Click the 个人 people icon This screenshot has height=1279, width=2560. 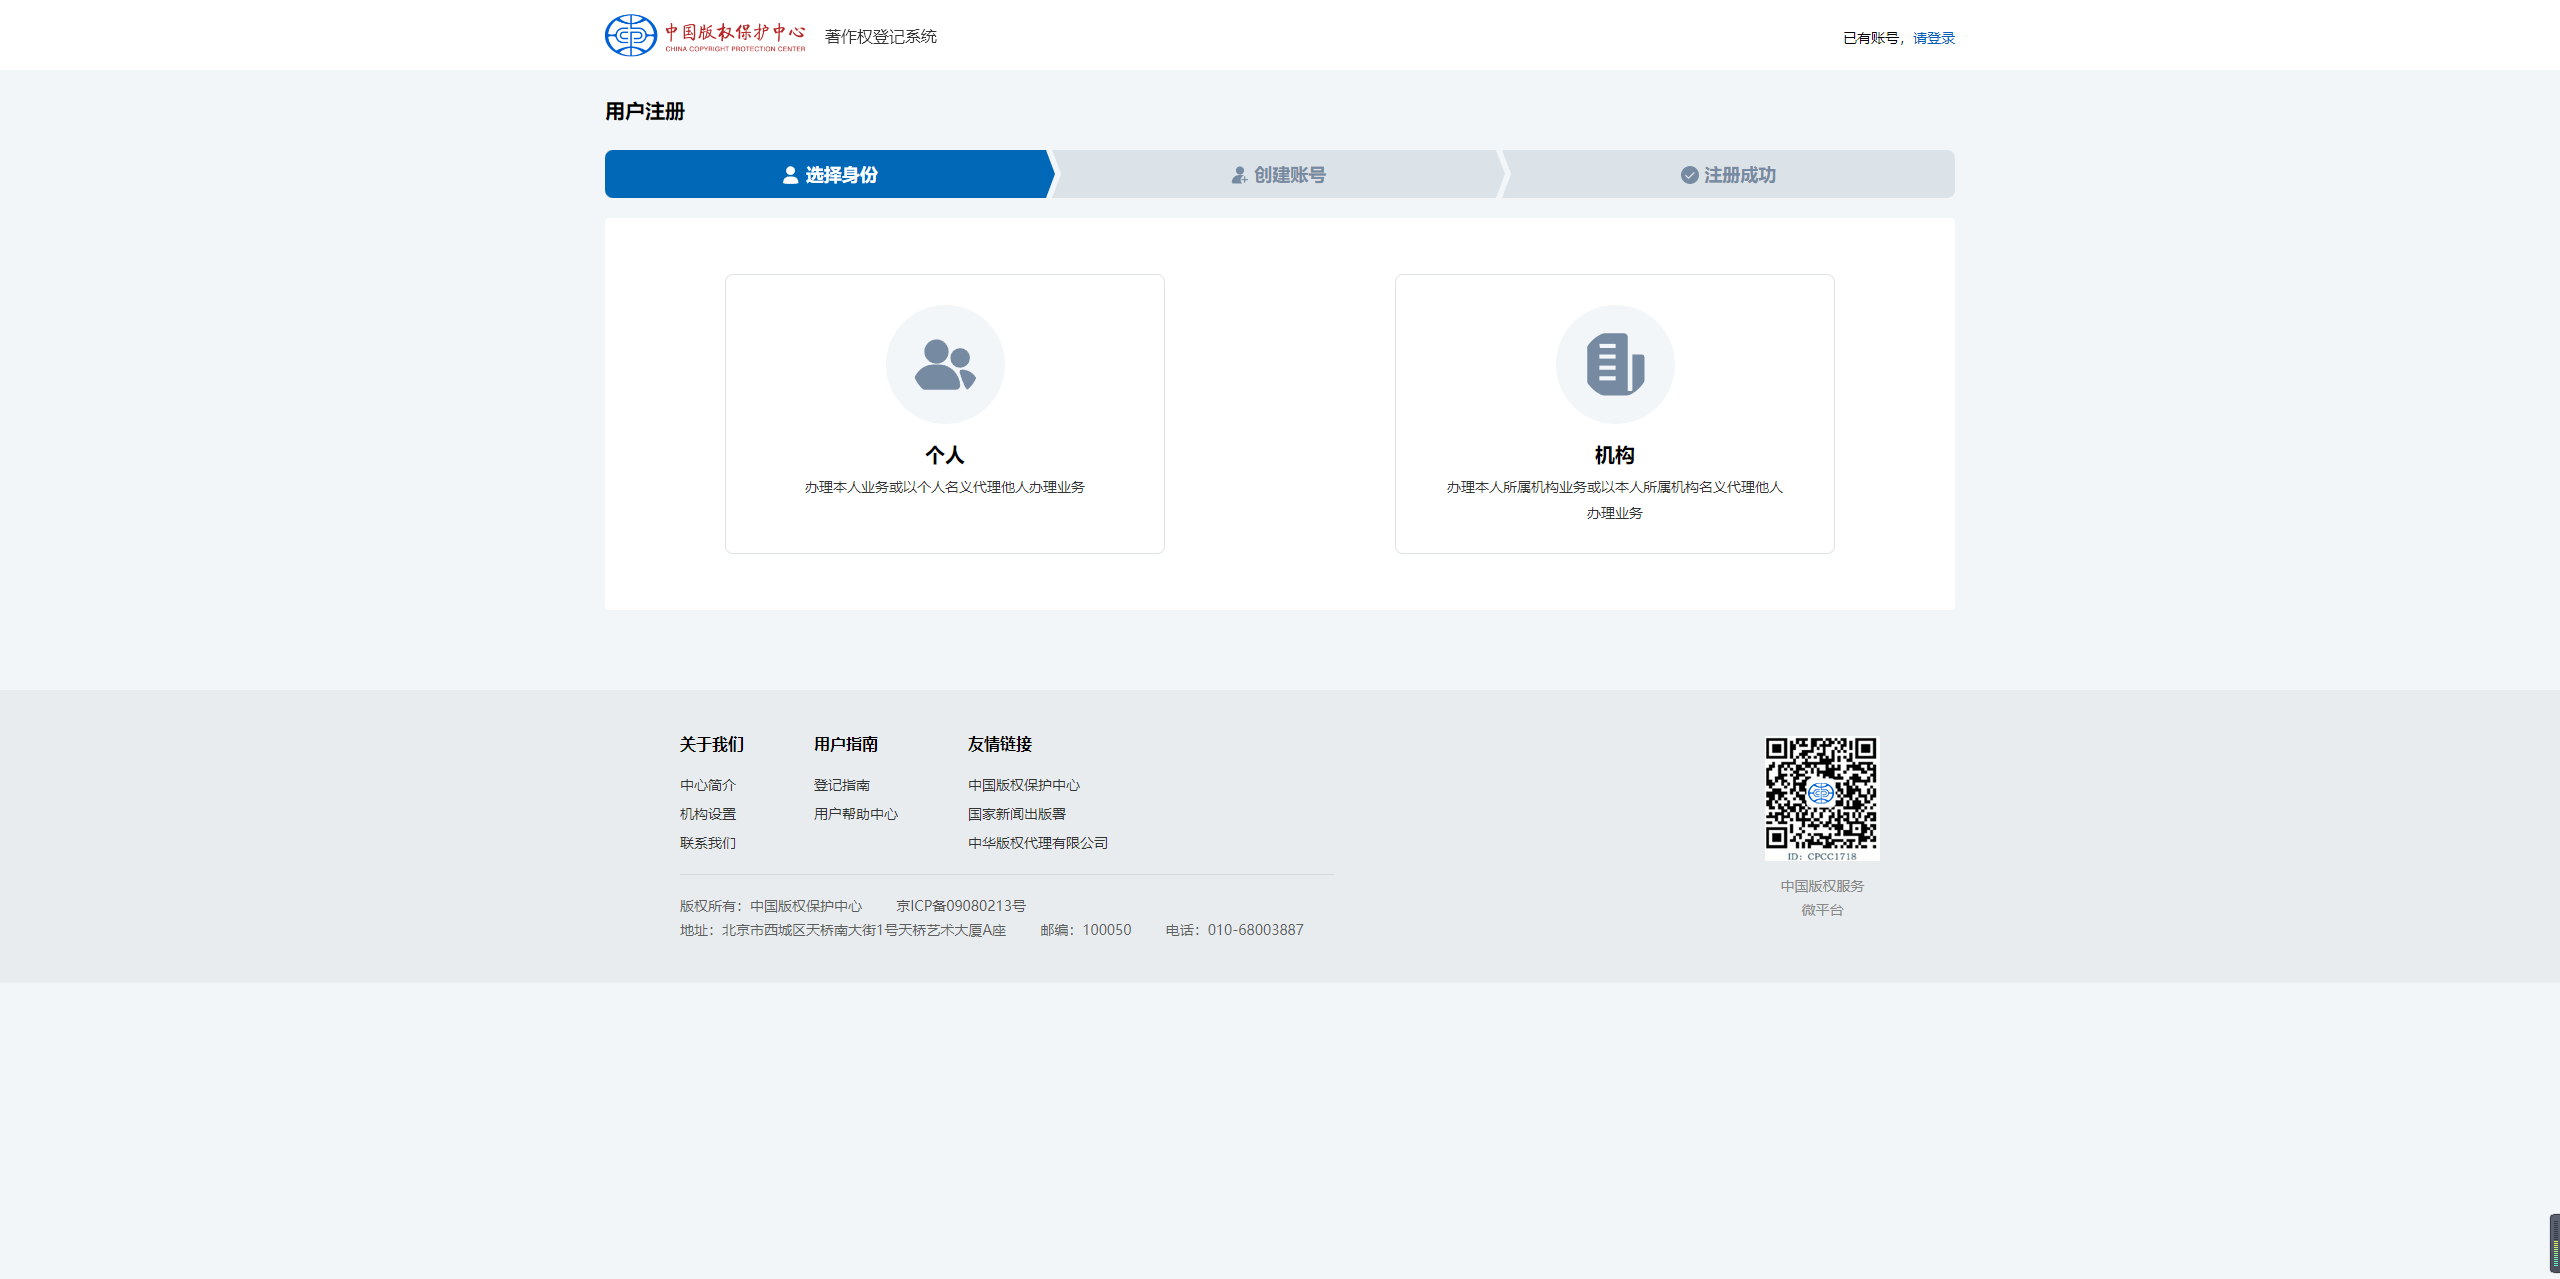tap(945, 365)
